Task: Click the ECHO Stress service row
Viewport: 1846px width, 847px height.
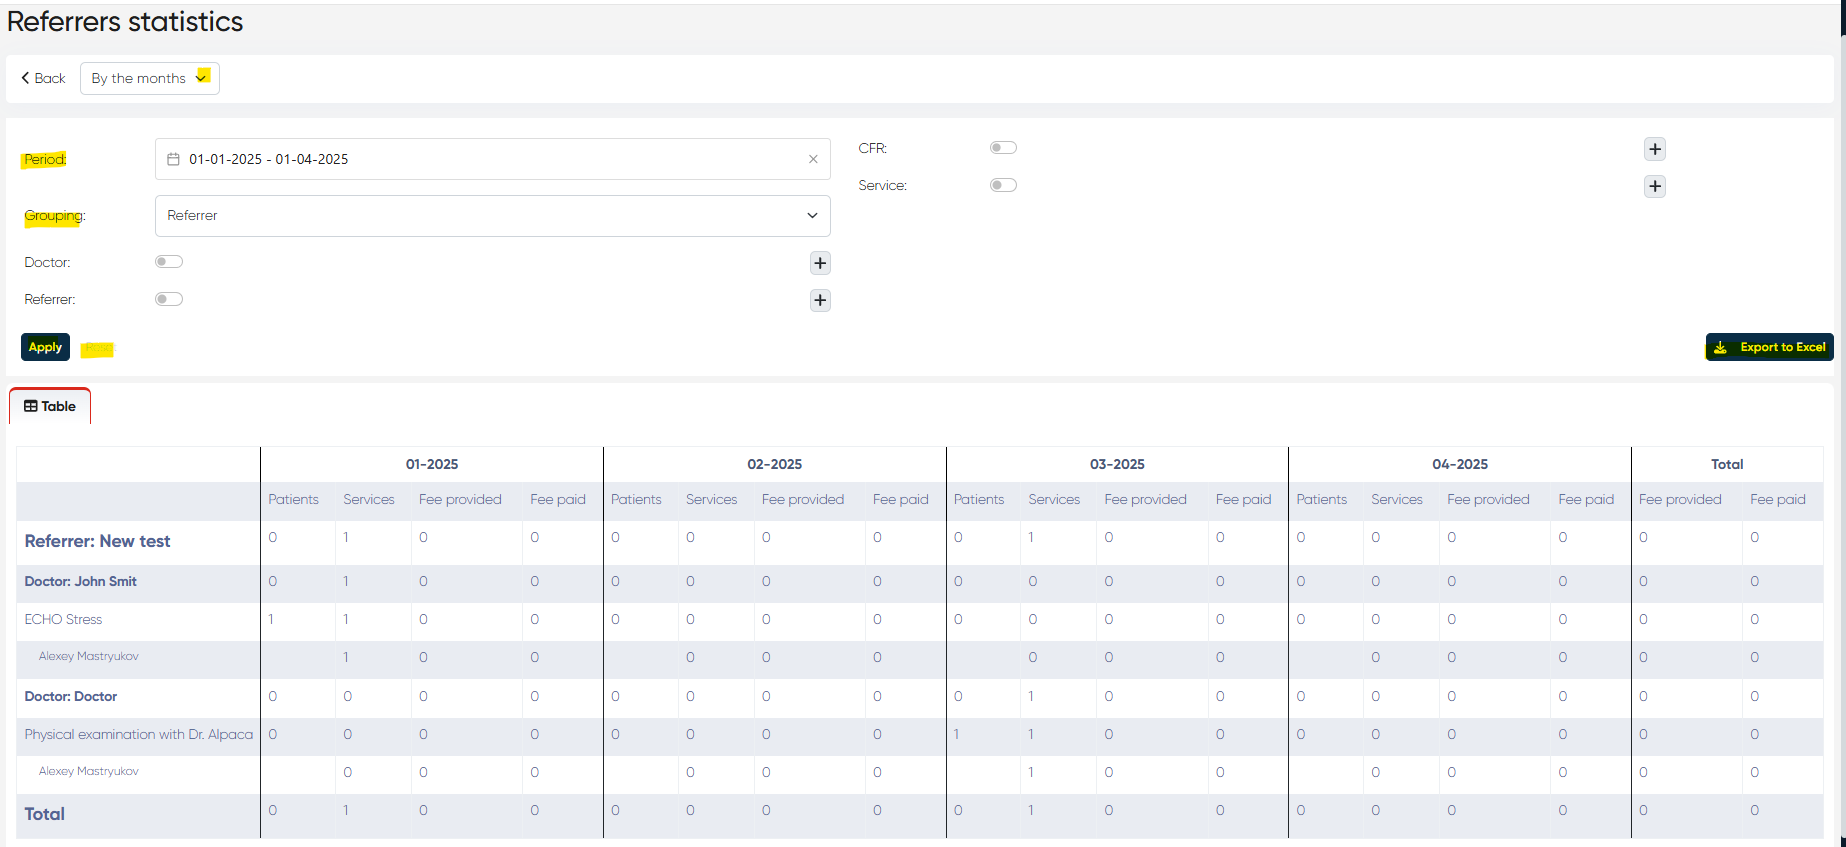Action: coord(63,620)
